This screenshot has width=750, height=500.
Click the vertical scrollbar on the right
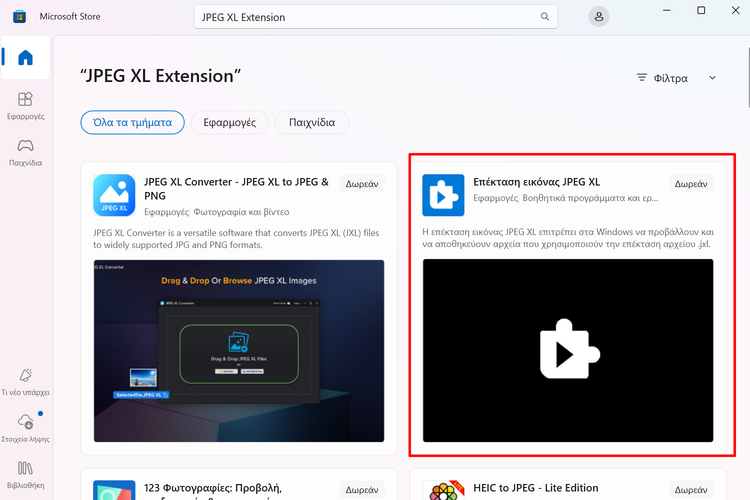[748, 78]
